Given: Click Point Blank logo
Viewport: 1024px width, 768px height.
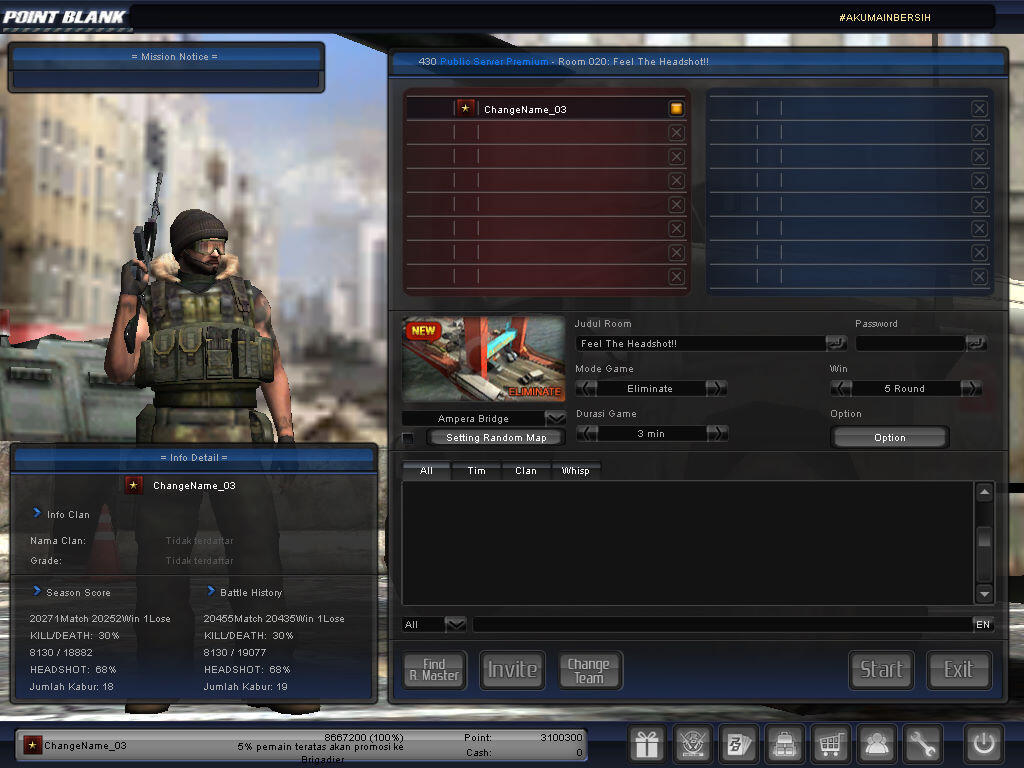Looking at the screenshot, I should [64, 17].
